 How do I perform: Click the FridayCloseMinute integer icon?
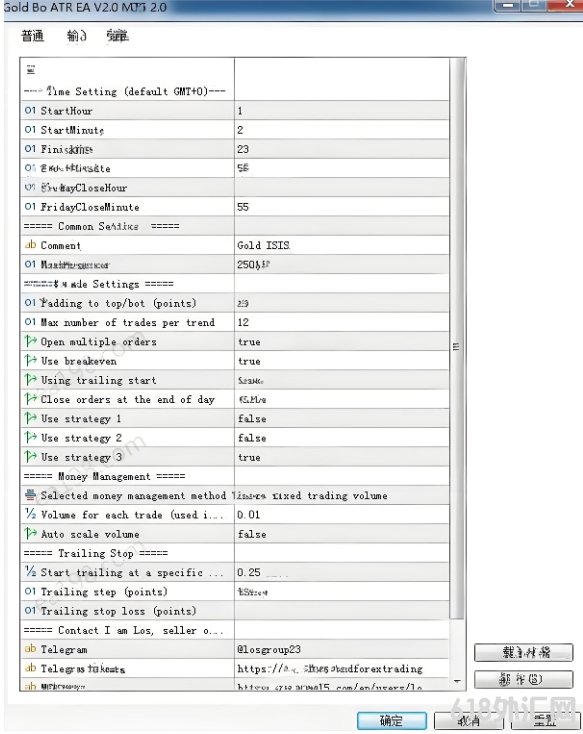tap(30, 206)
